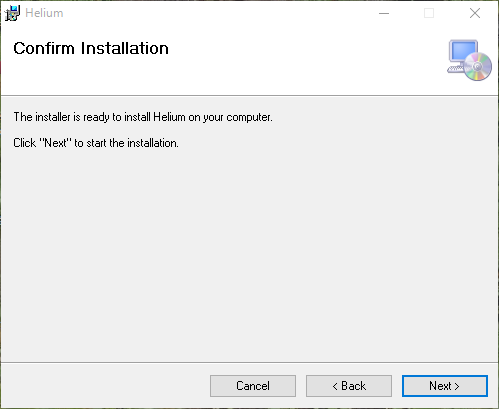The width and height of the screenshot is (499, 409).
Task: Click the quoted Next word in instructions
Action: coord(56,143)
